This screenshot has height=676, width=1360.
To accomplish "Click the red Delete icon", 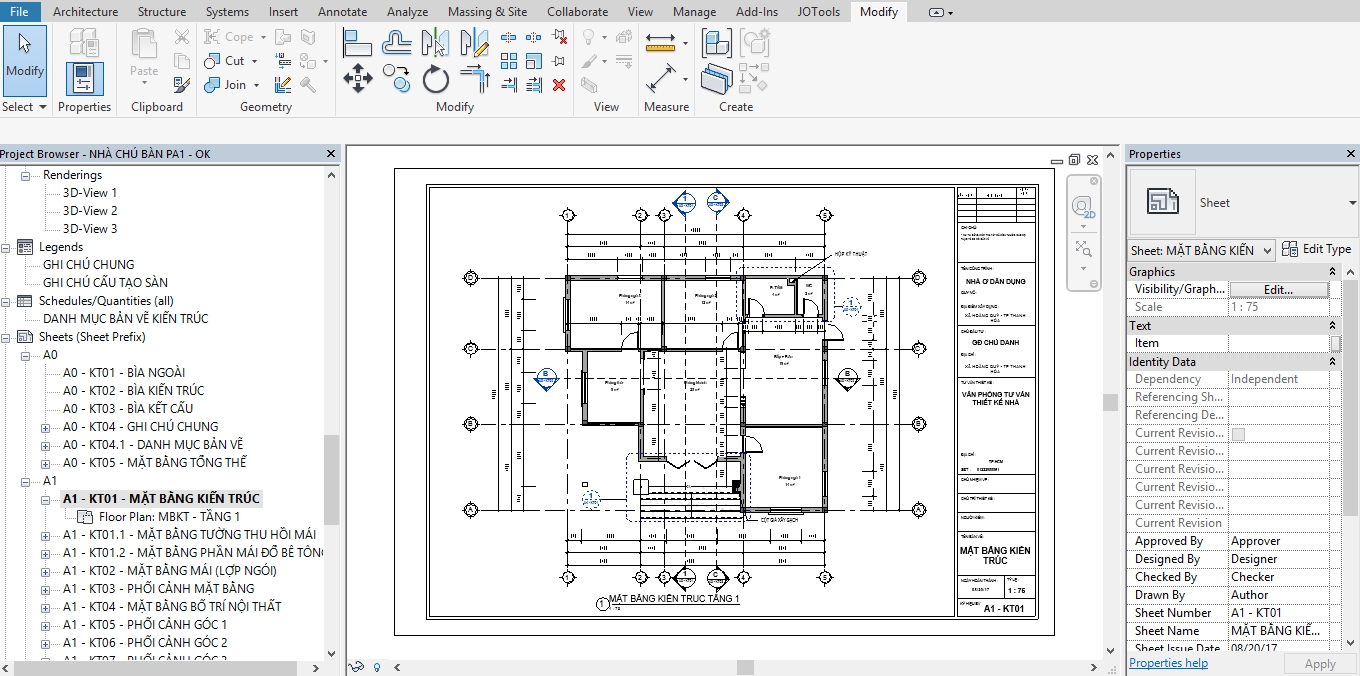I will pyautogui.click(x=559, y=85).
